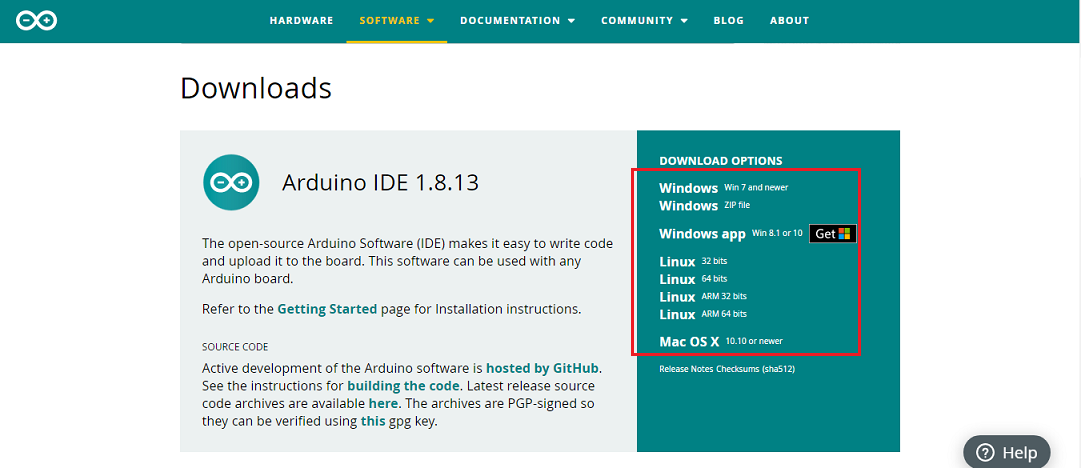This screenshot has width=1081, height=468.
Task: Expand the Documentation dropdown menu
Action: (x=517, y=21)
